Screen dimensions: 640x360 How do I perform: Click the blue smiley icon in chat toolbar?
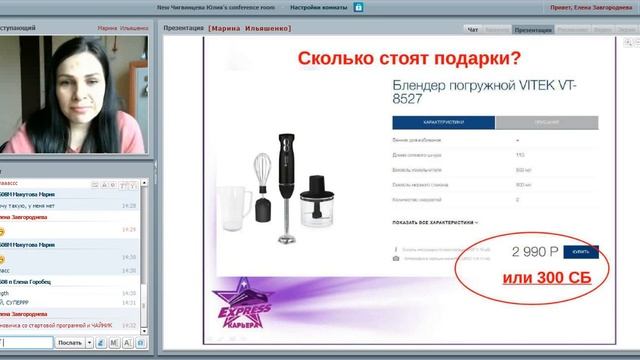coord(141,343)
